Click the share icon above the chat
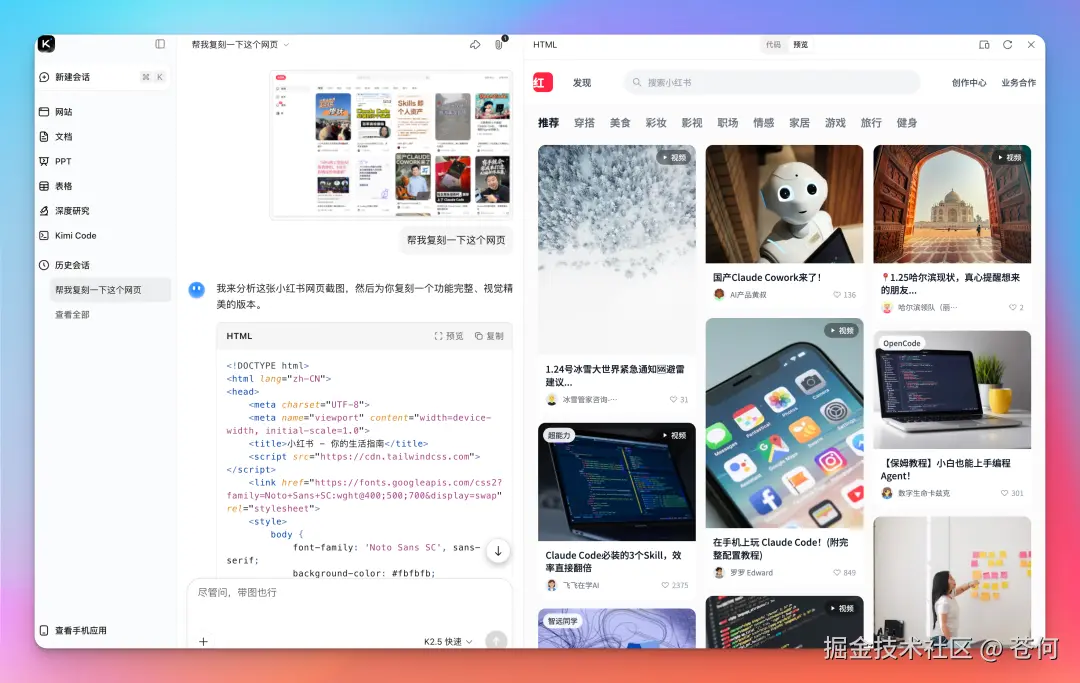Image resolution: width=1080 pixels, height=683 pixels. 474,44
